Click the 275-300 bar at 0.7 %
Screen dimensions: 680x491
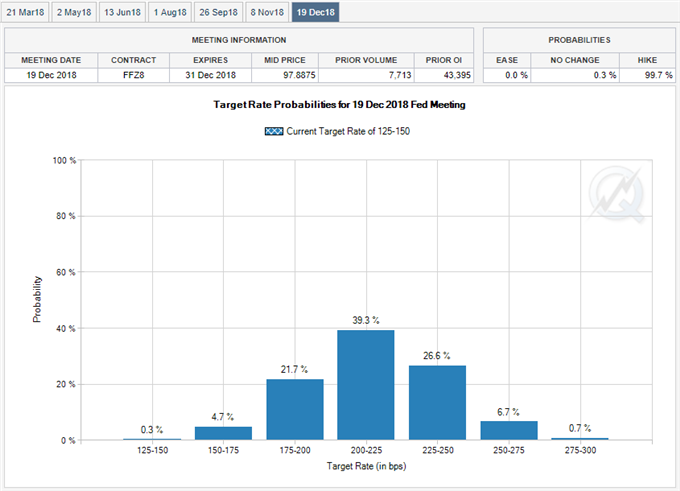click(580, 439)
